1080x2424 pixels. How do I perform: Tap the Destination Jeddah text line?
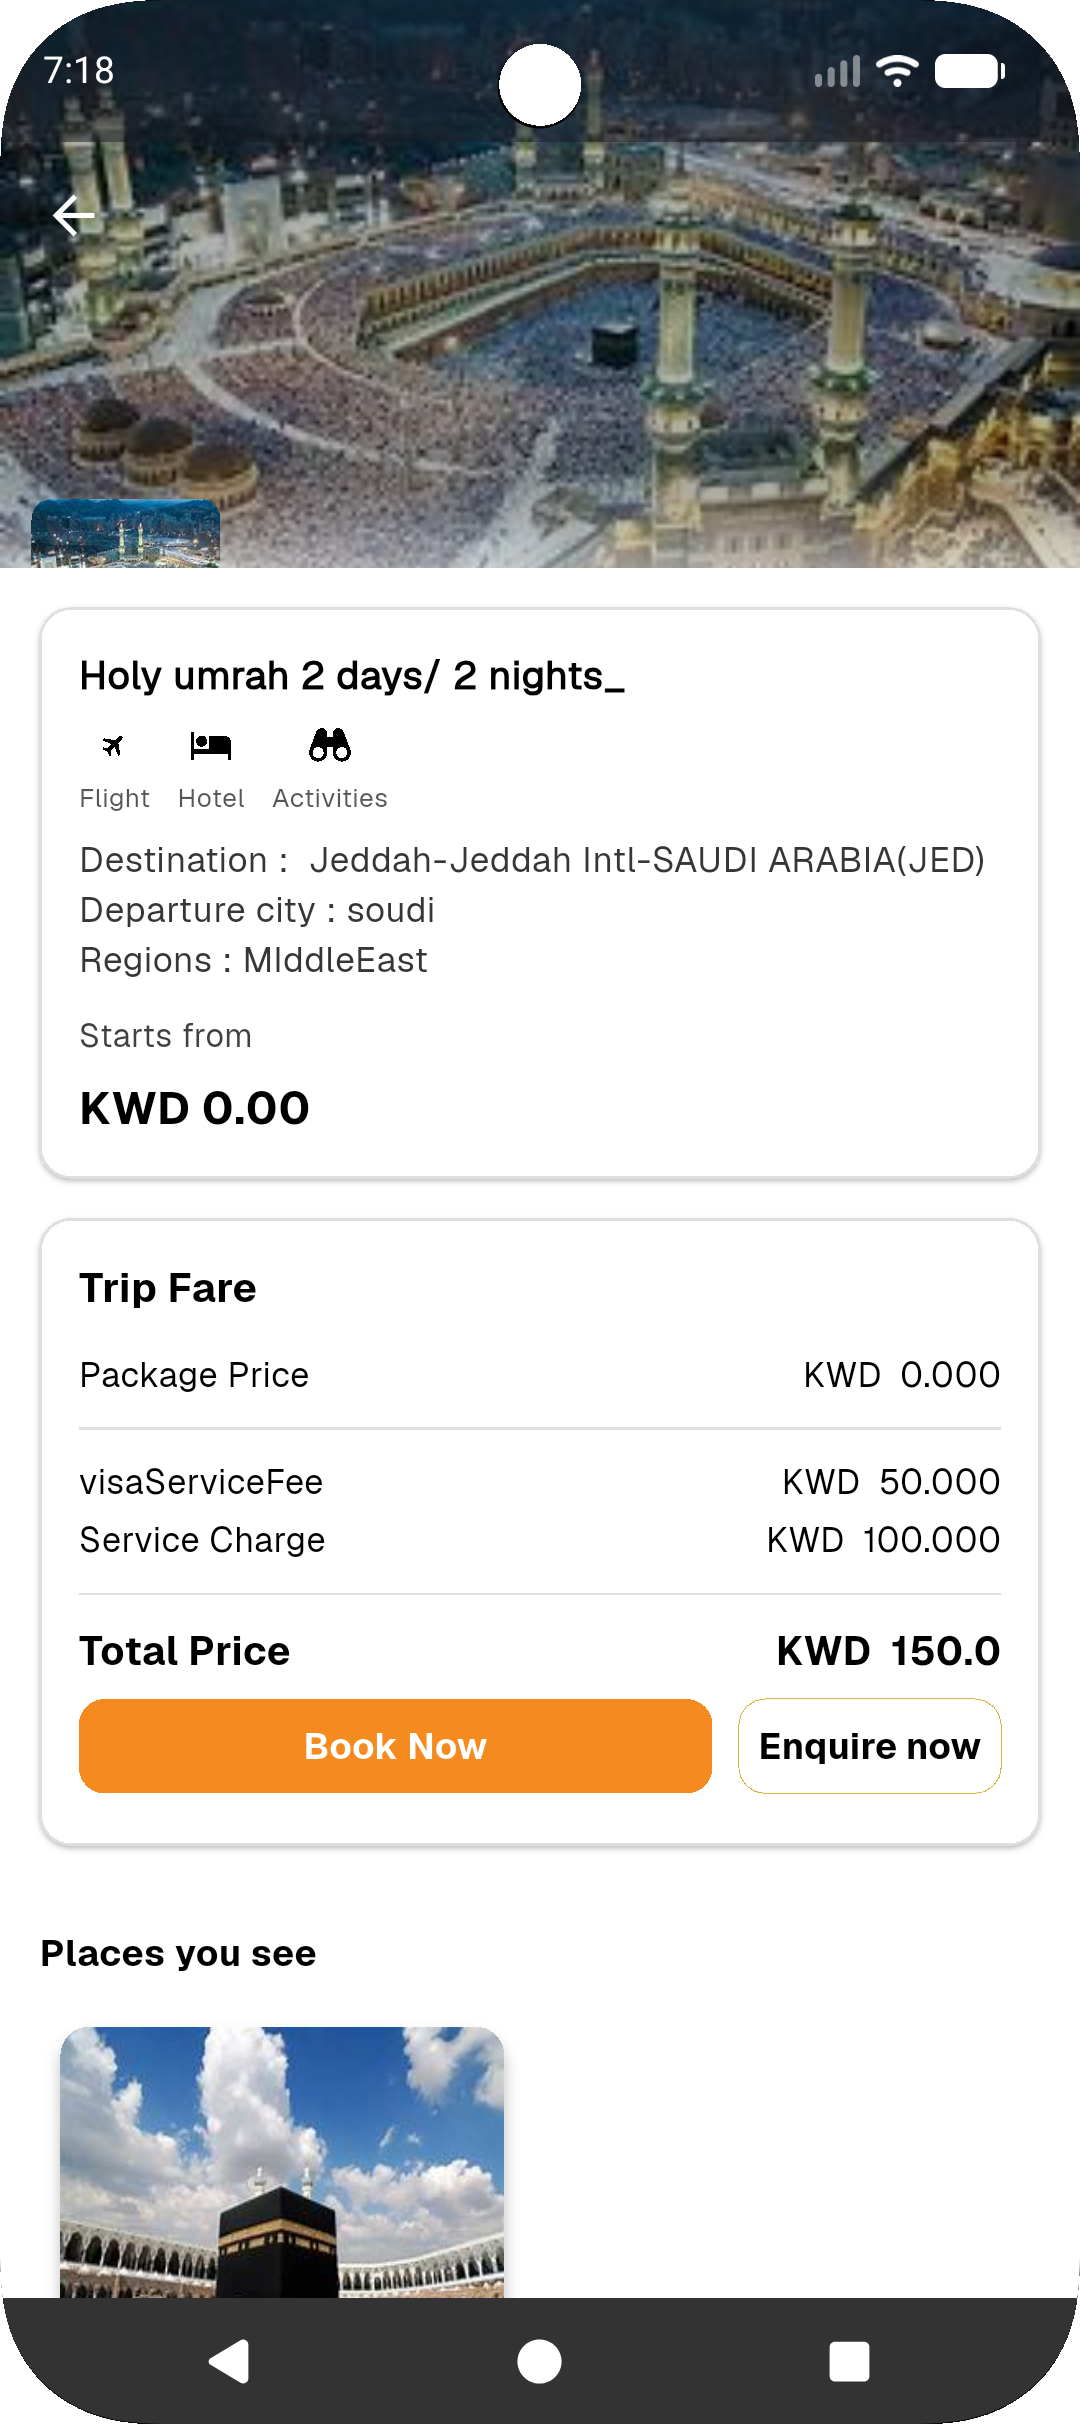click(532, 860)
